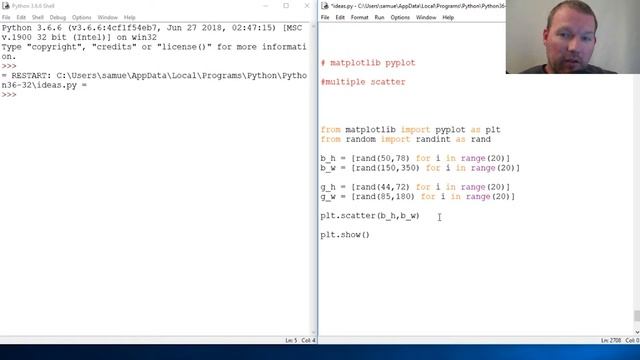Open Run menu in ideas.py editor
The image size is (640, 360).
point(379,18)
